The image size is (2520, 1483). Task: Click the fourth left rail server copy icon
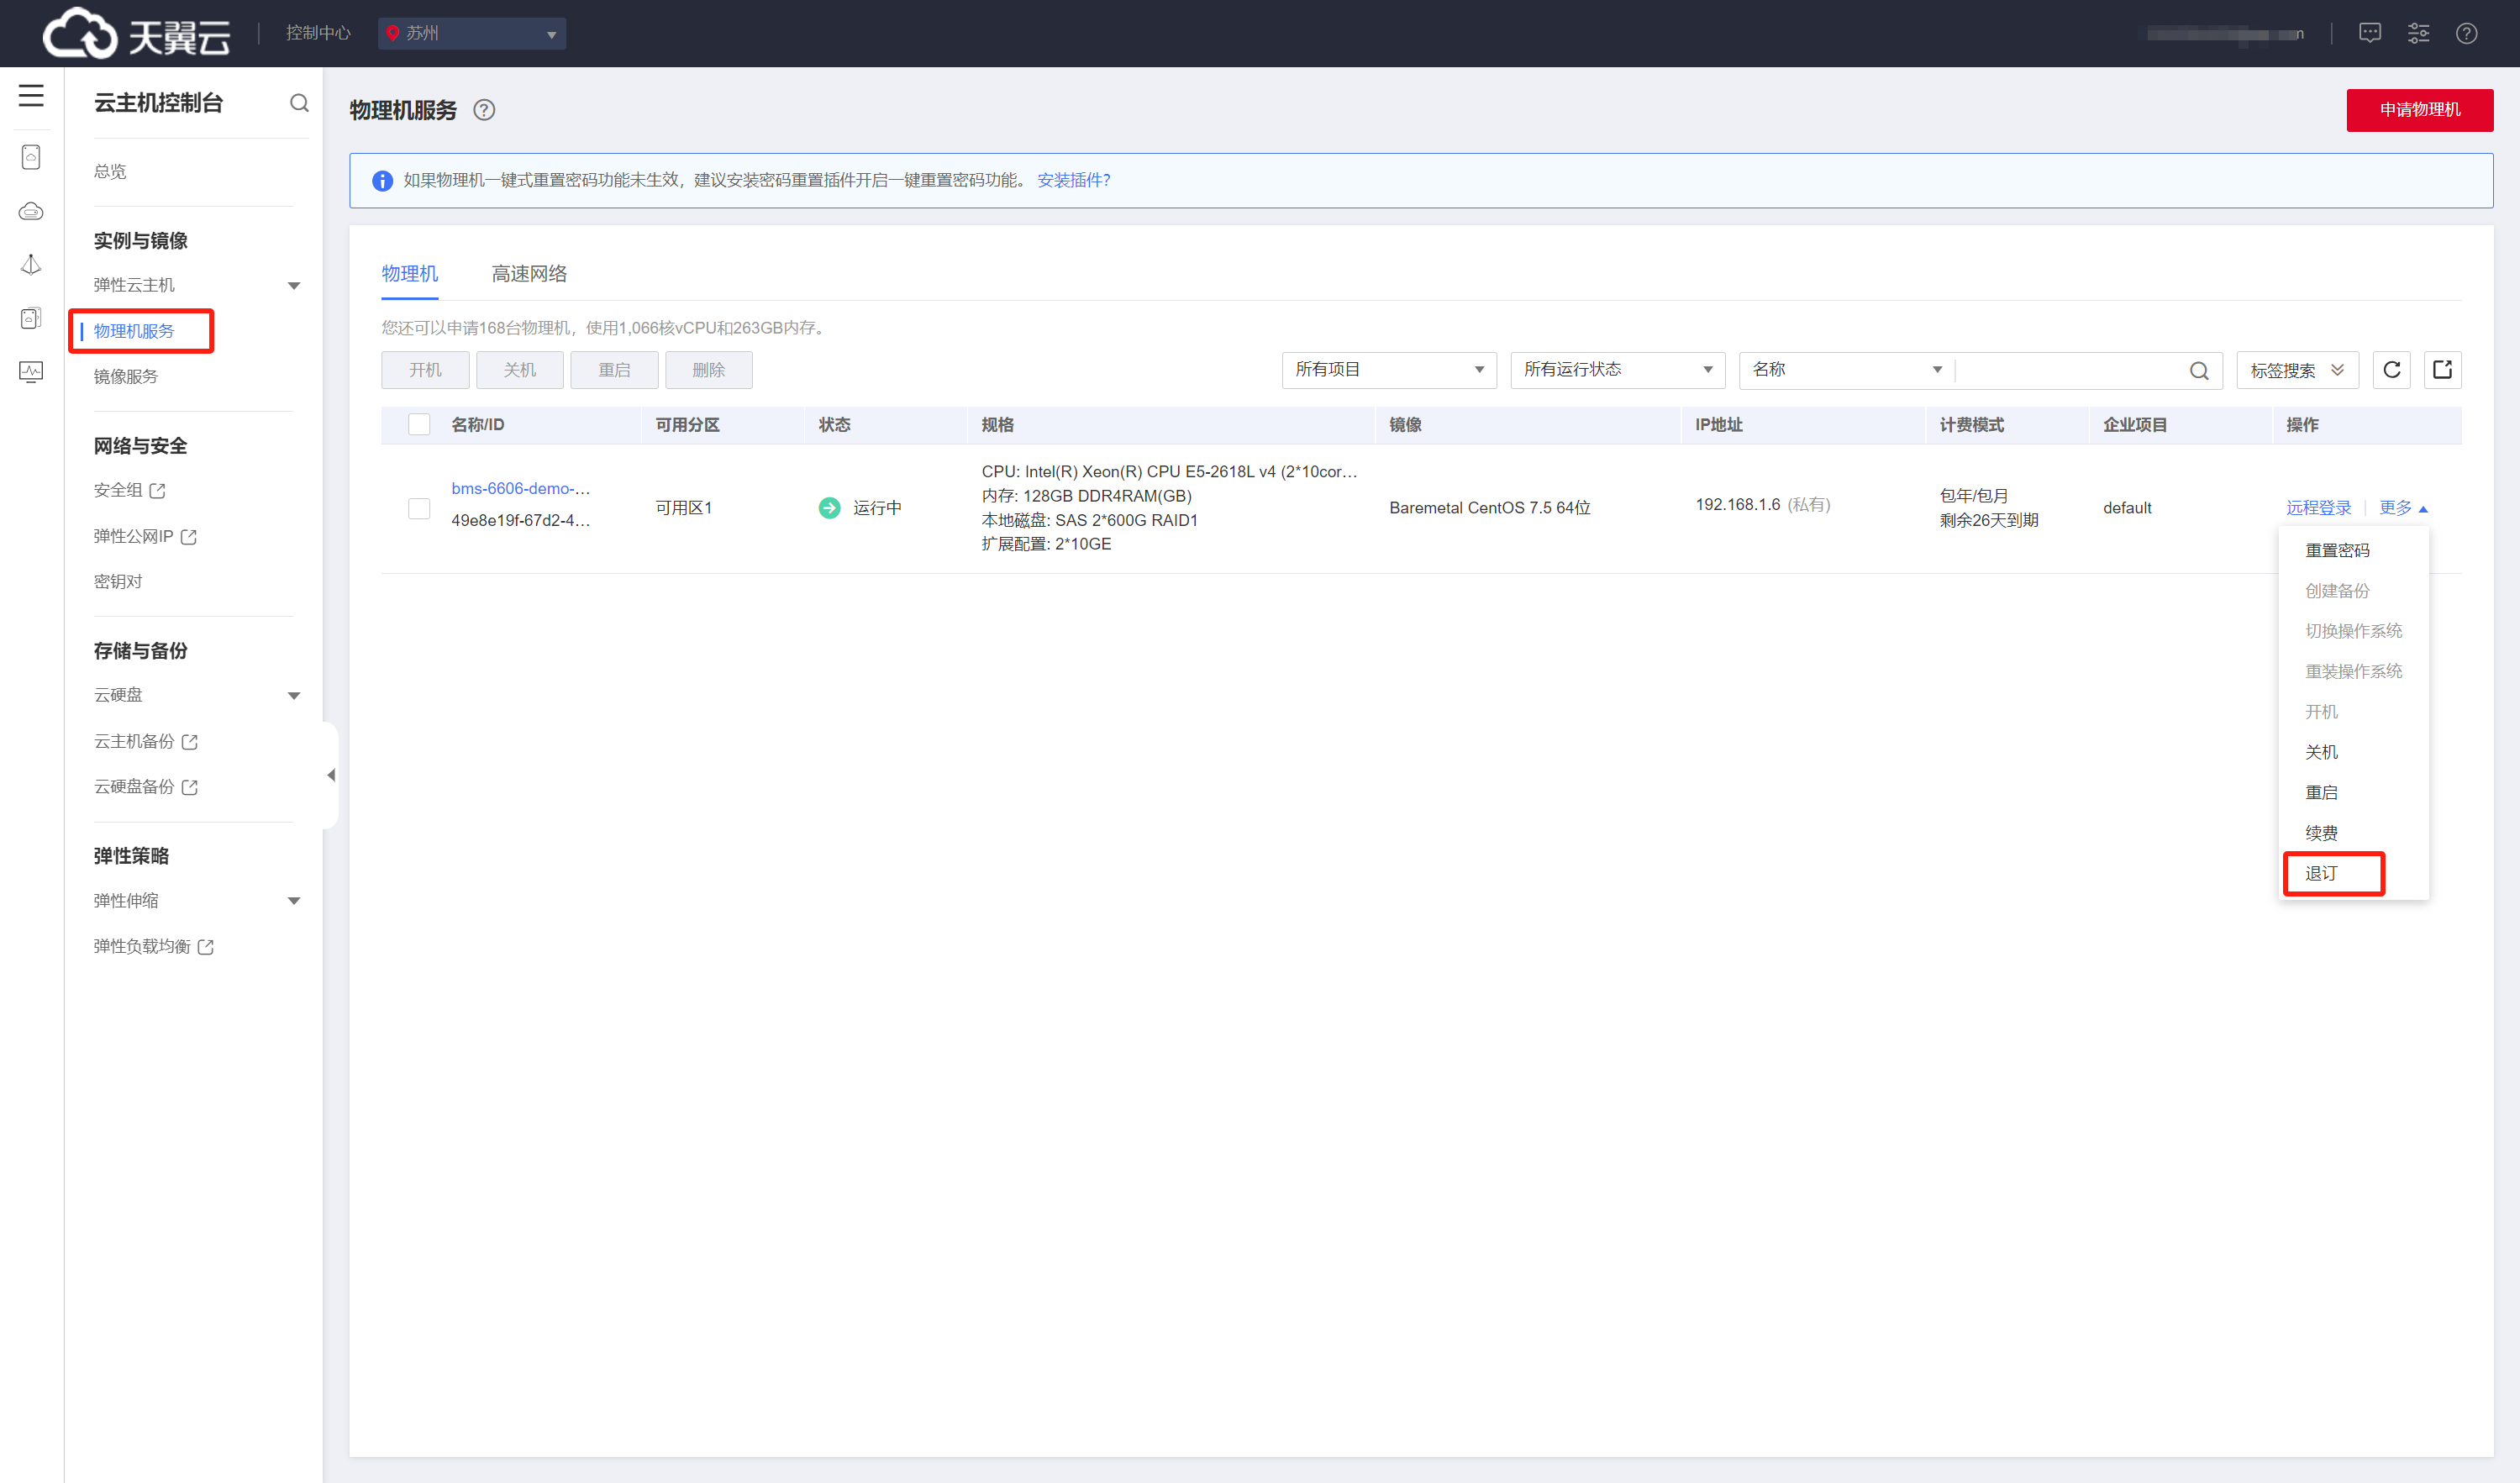(x=31, y=318)
